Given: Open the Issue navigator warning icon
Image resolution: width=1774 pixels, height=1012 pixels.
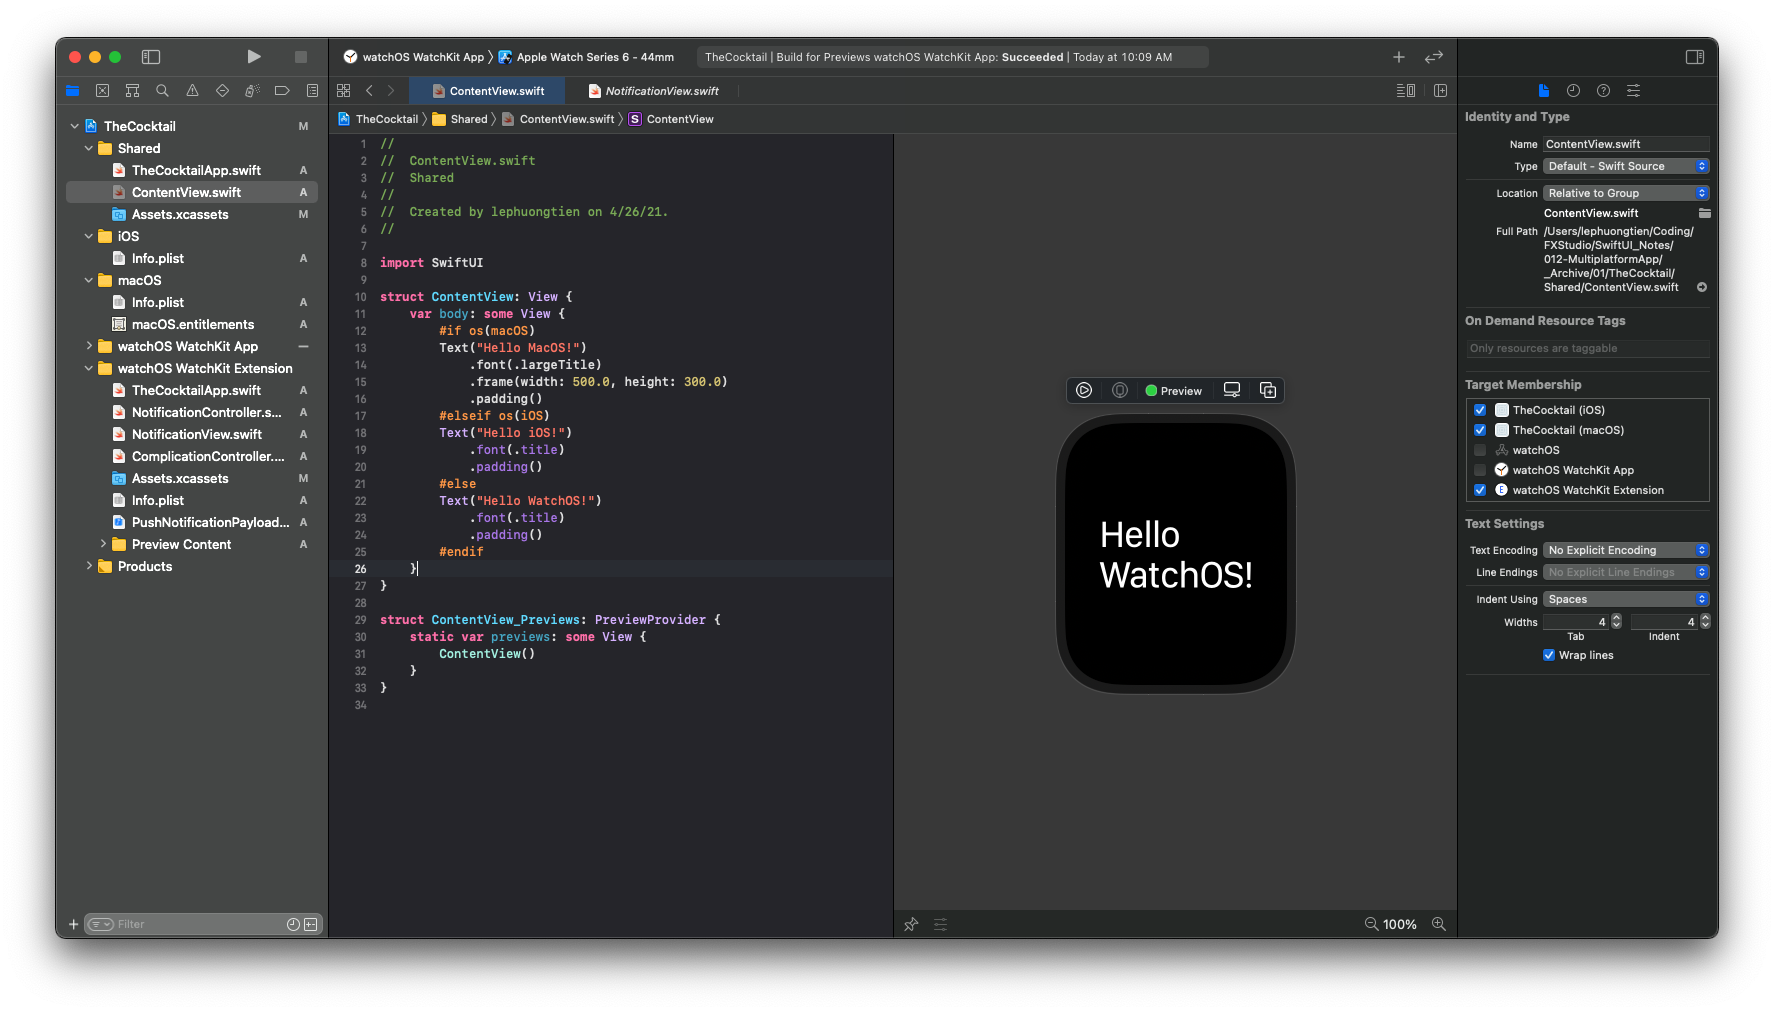Looking at the screenshot, I should pyautogui.click(x=192, y=91).
